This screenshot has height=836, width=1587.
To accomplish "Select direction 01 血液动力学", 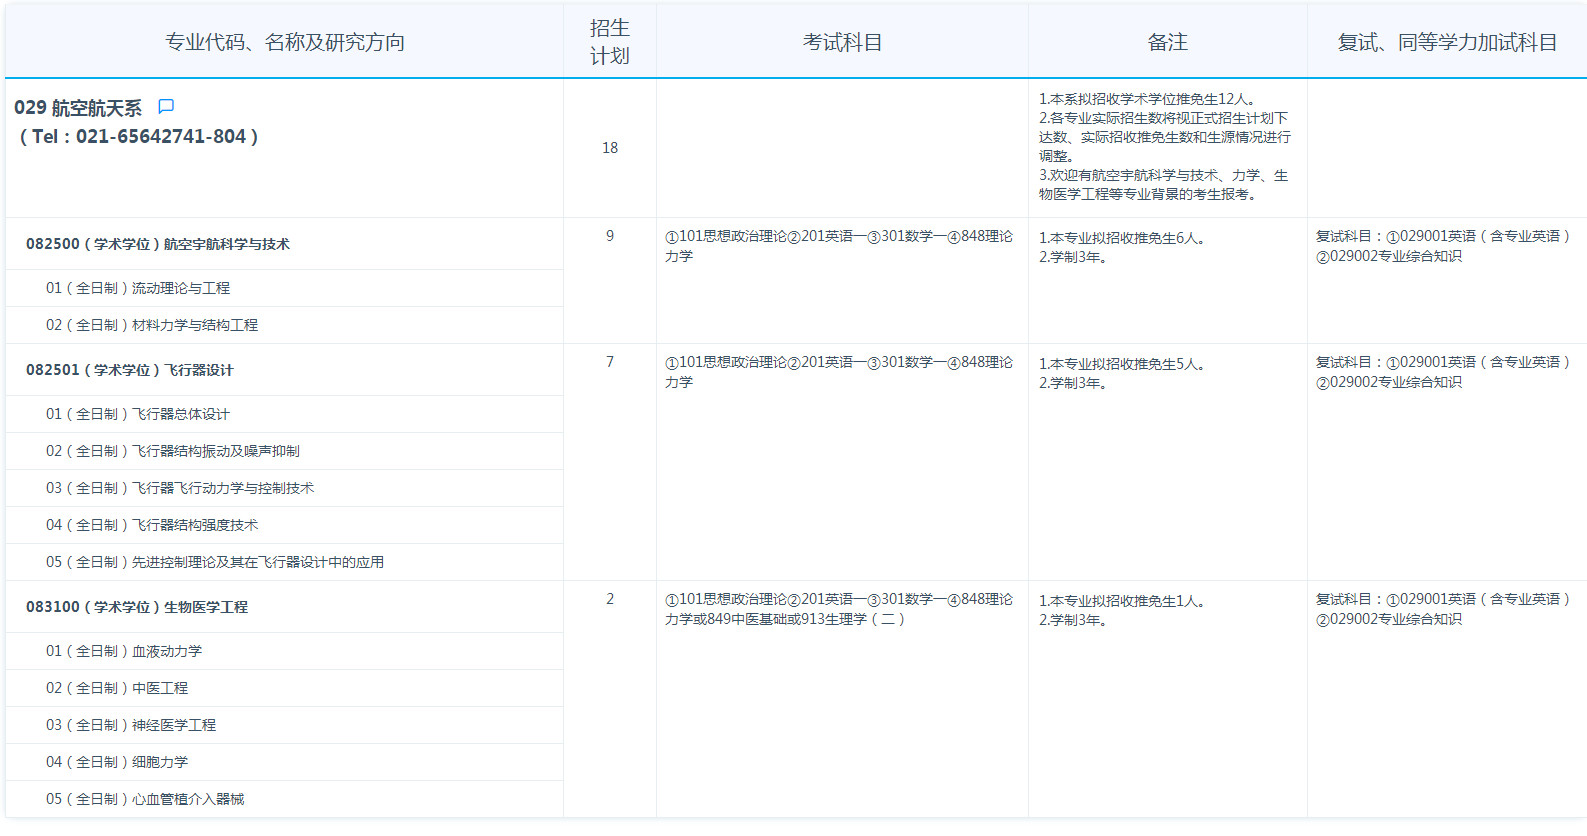I will pos(124,651).
